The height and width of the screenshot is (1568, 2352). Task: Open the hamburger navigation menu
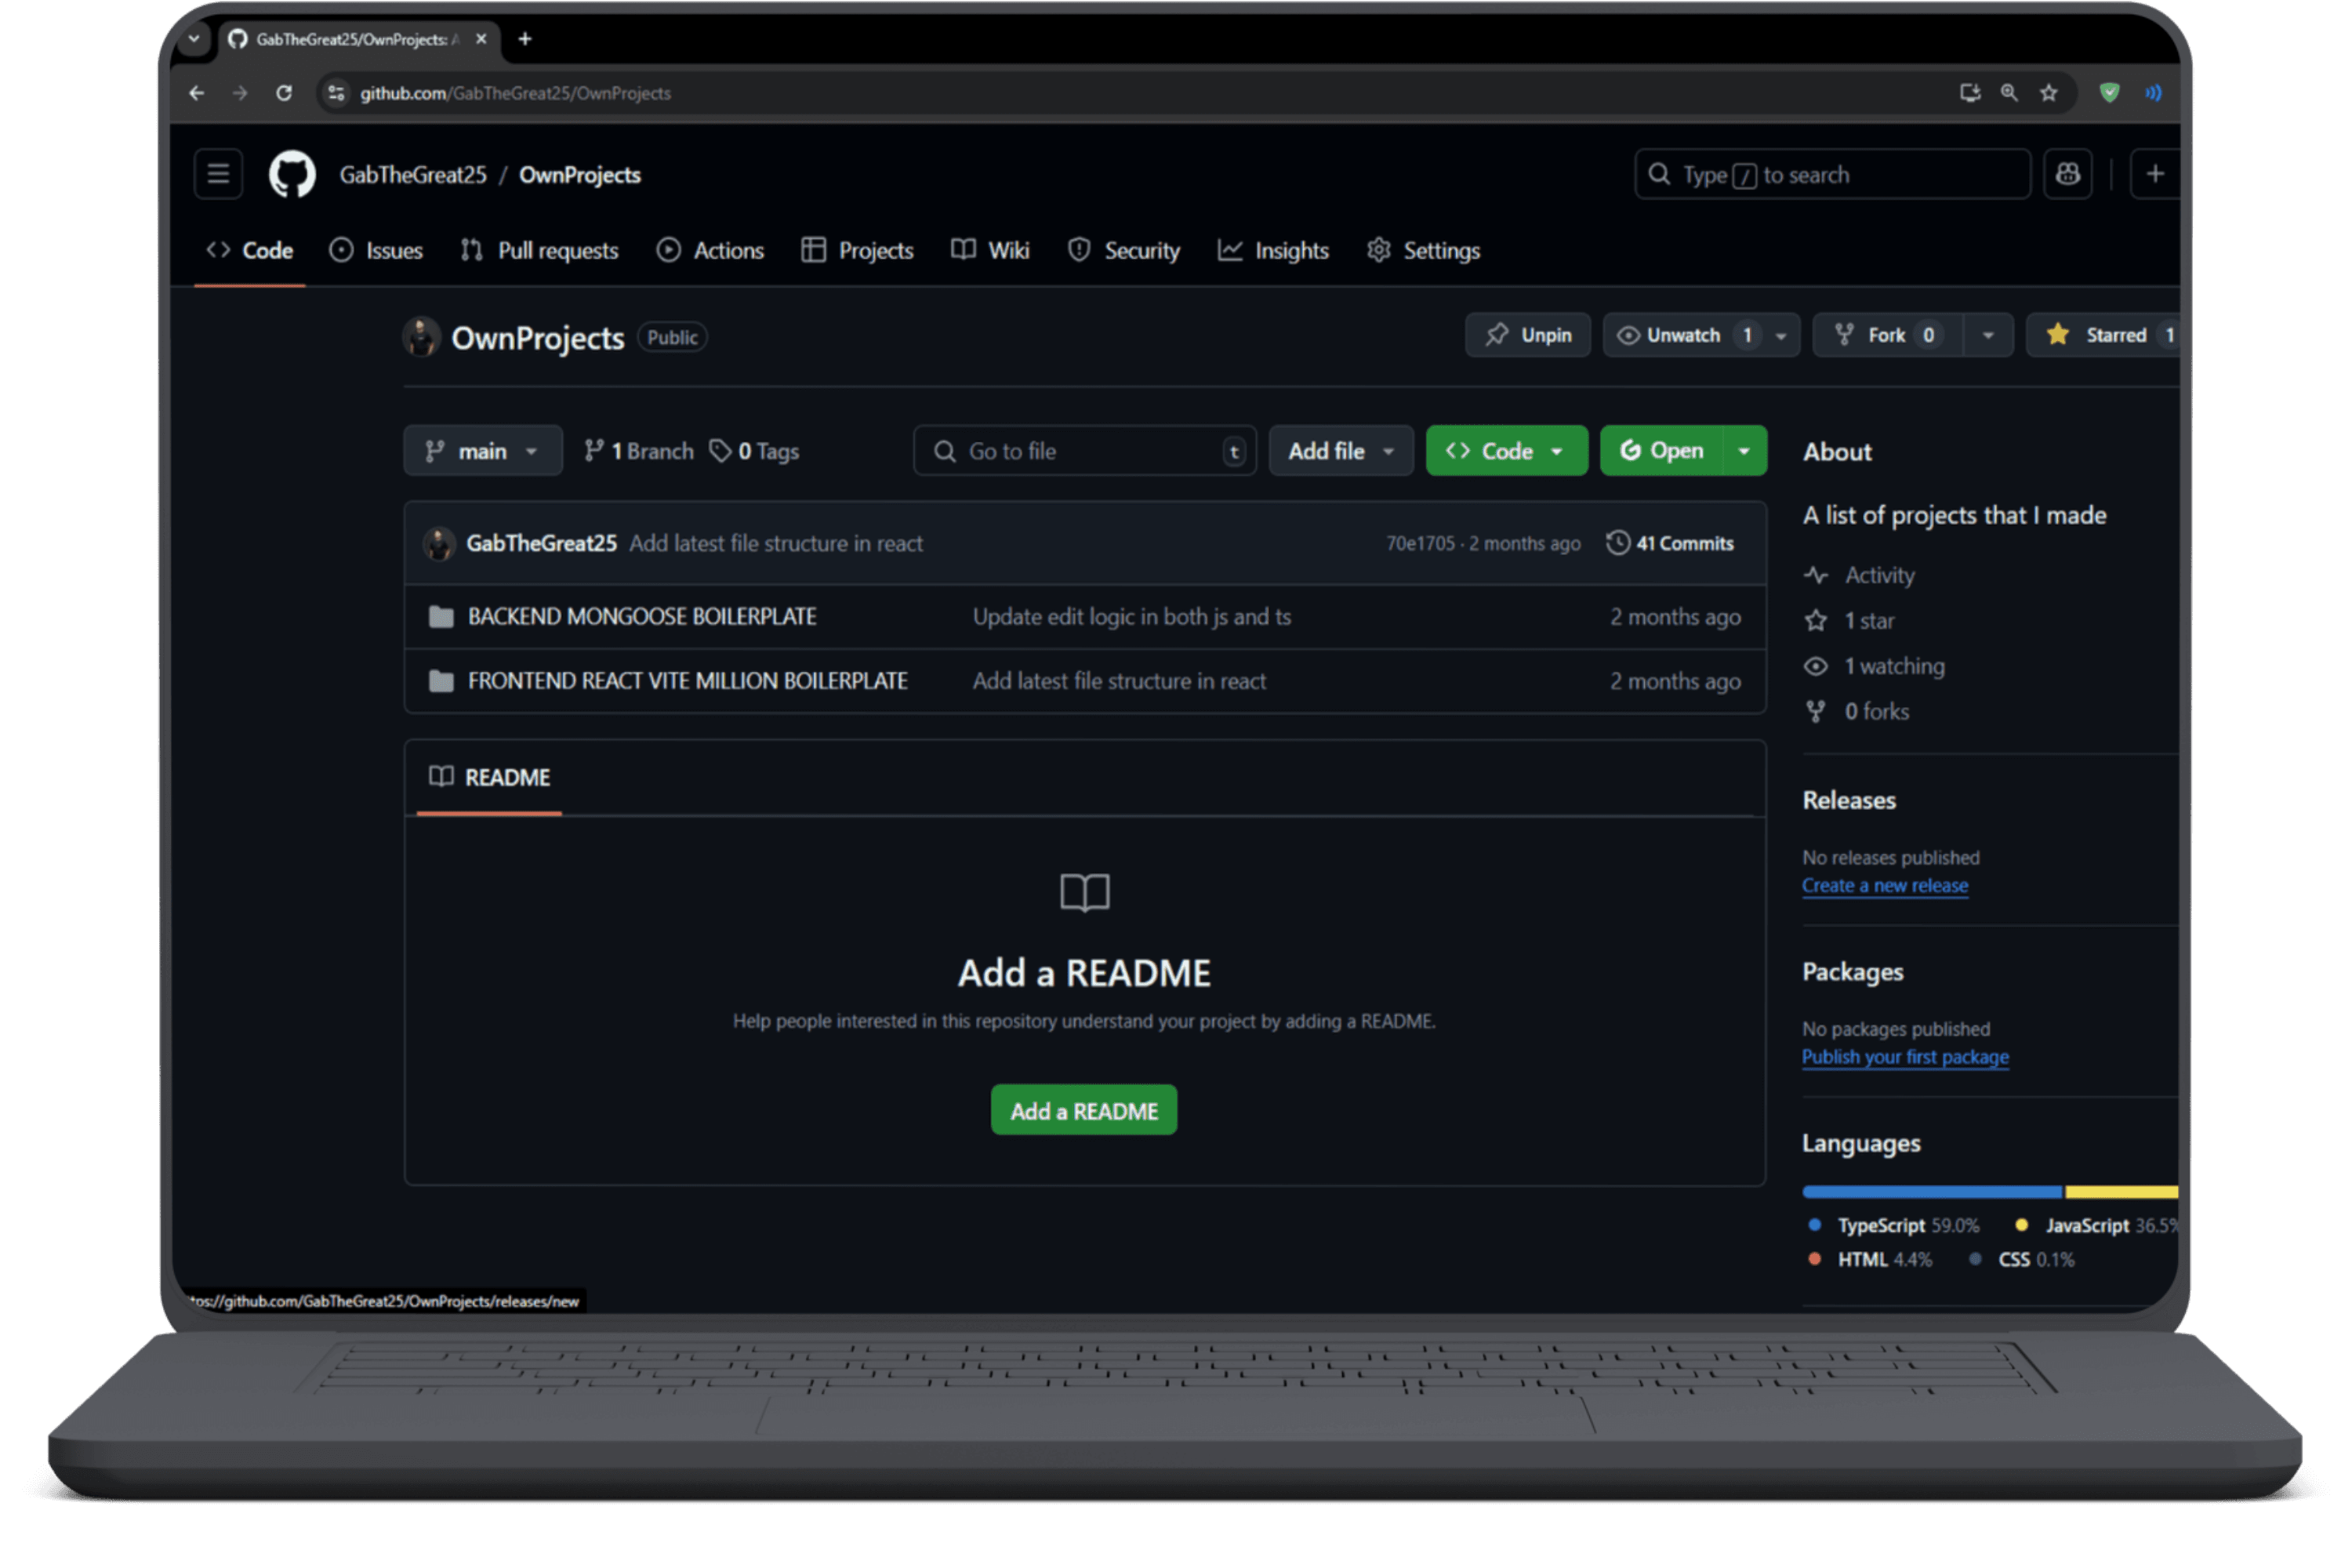click(x=218, y=174)
